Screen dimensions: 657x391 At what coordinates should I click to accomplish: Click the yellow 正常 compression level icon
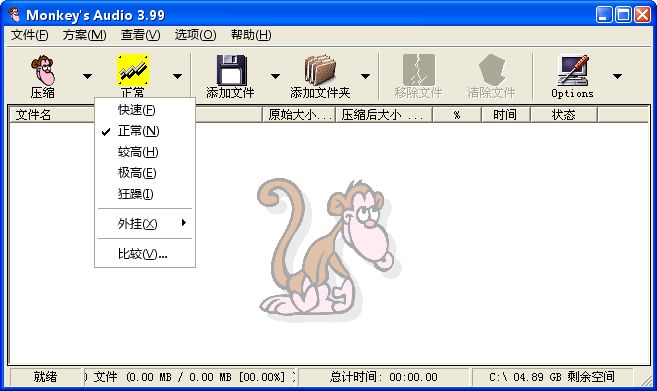pyautogui.click(x=133, y=70)
